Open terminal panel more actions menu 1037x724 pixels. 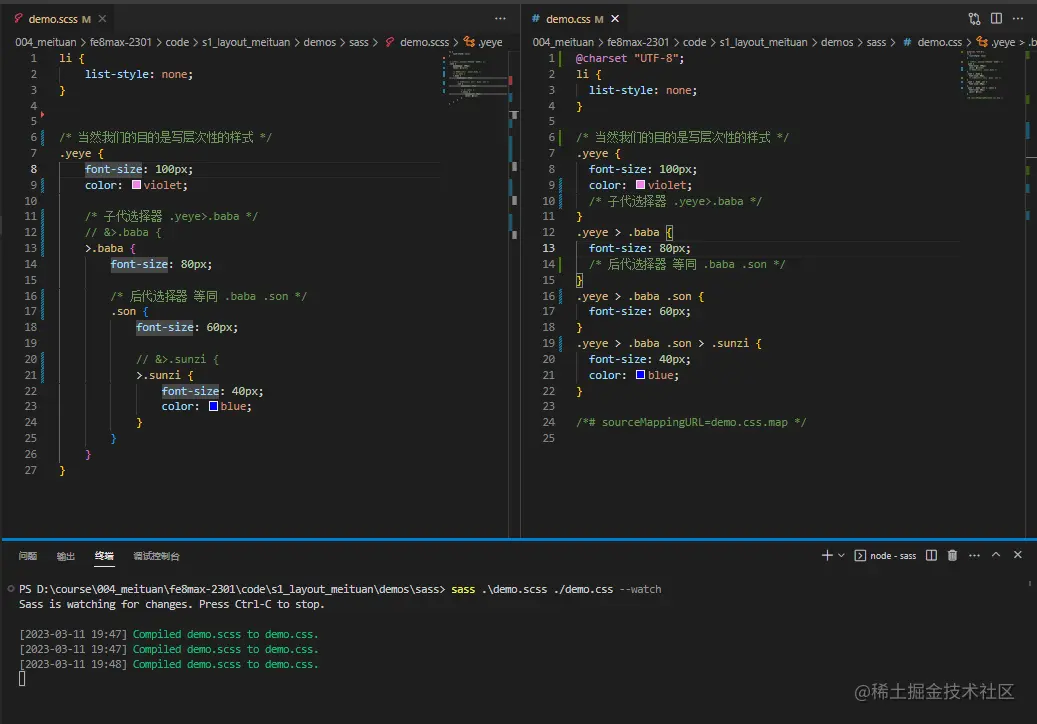974,555
